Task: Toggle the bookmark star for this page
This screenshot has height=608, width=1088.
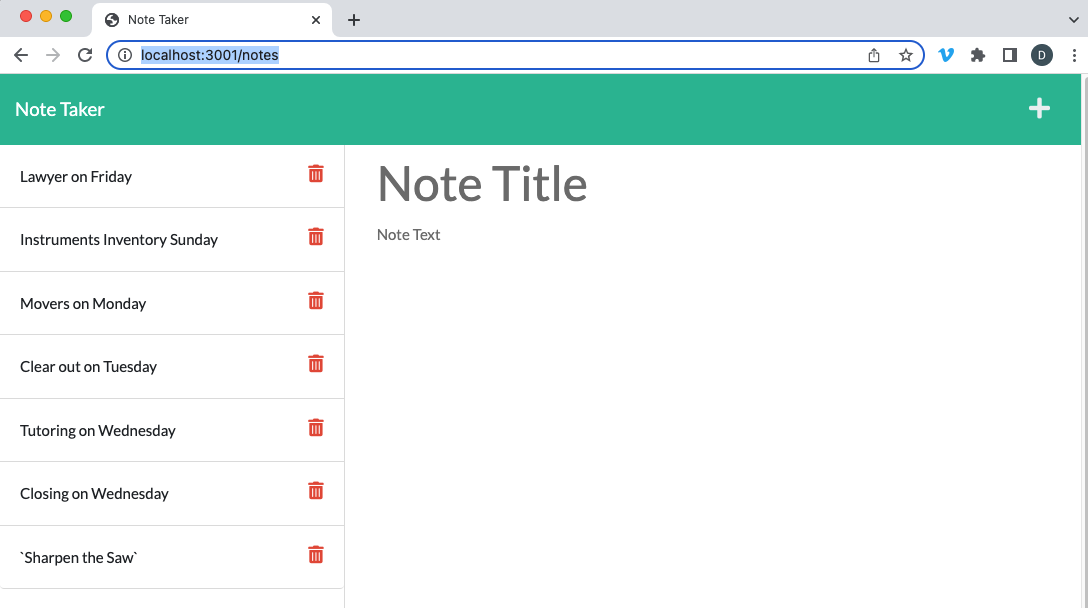Action: click(x=906, y=55)
